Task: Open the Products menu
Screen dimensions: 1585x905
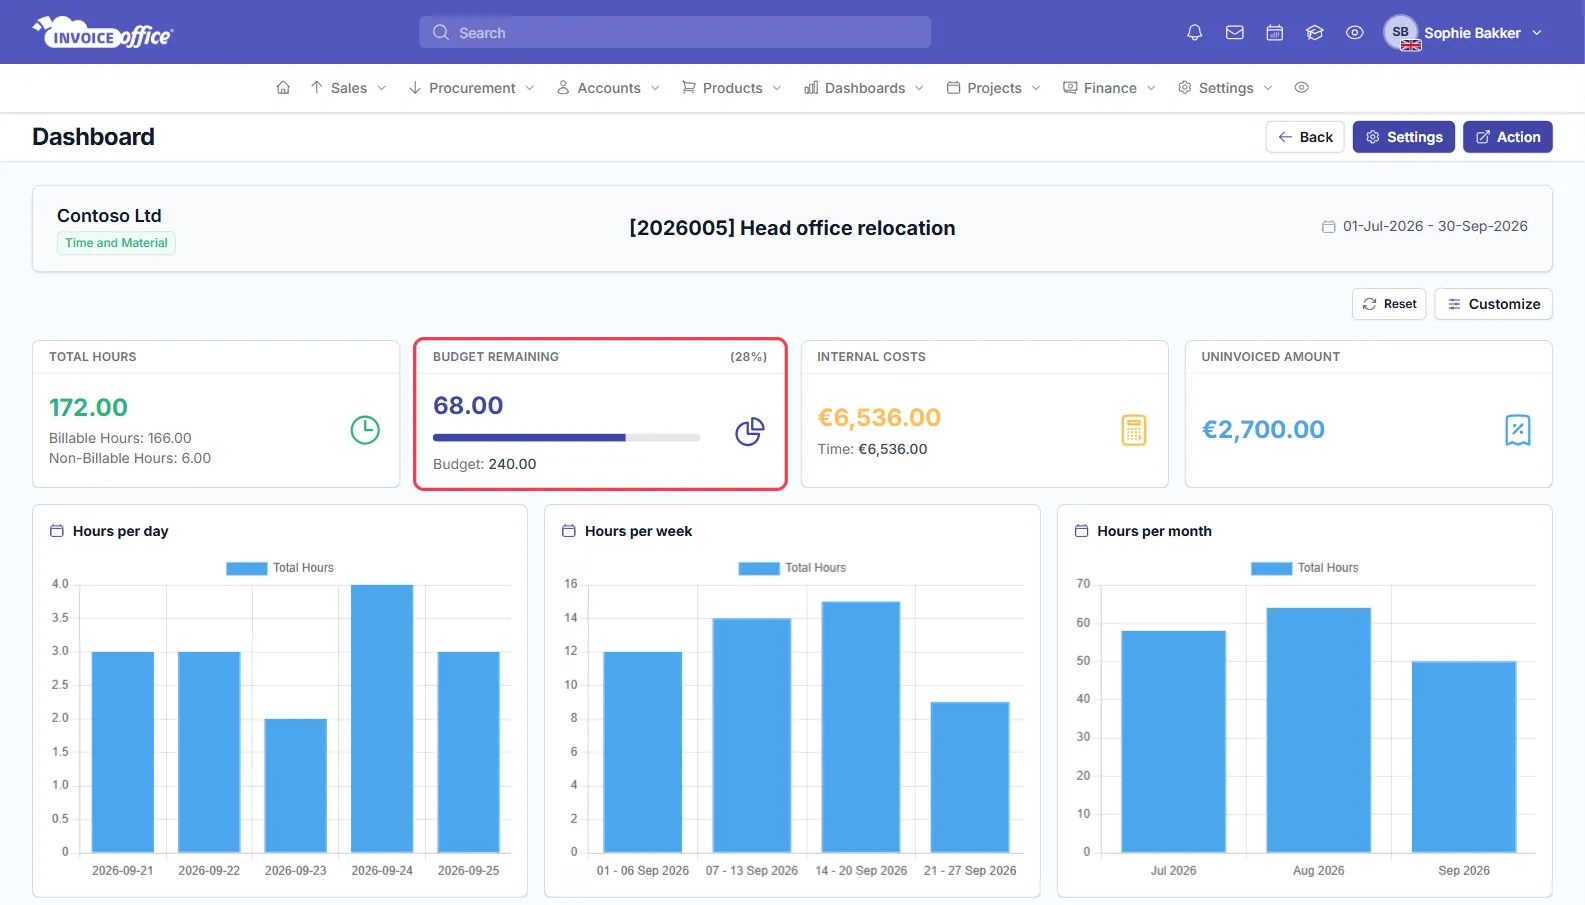Action: 732,88
